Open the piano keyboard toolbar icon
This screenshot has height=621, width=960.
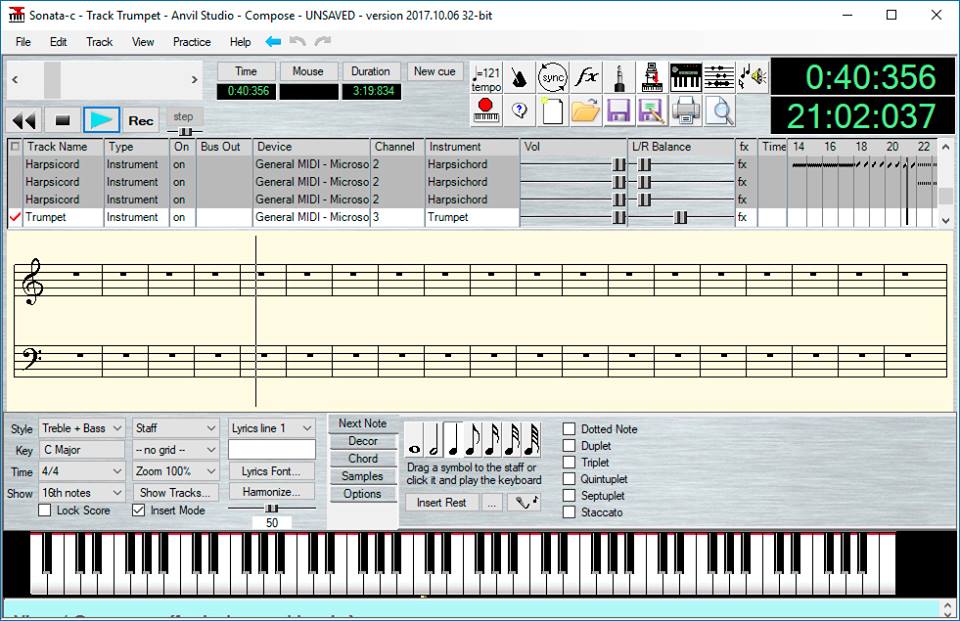click(688, 77)
